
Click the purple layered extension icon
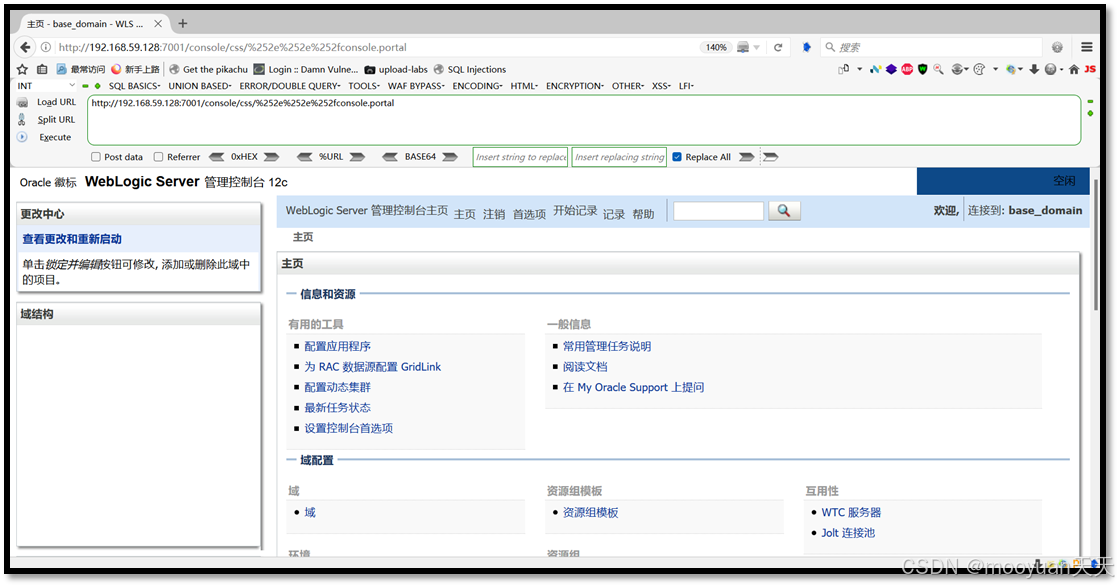coord(891,69)
